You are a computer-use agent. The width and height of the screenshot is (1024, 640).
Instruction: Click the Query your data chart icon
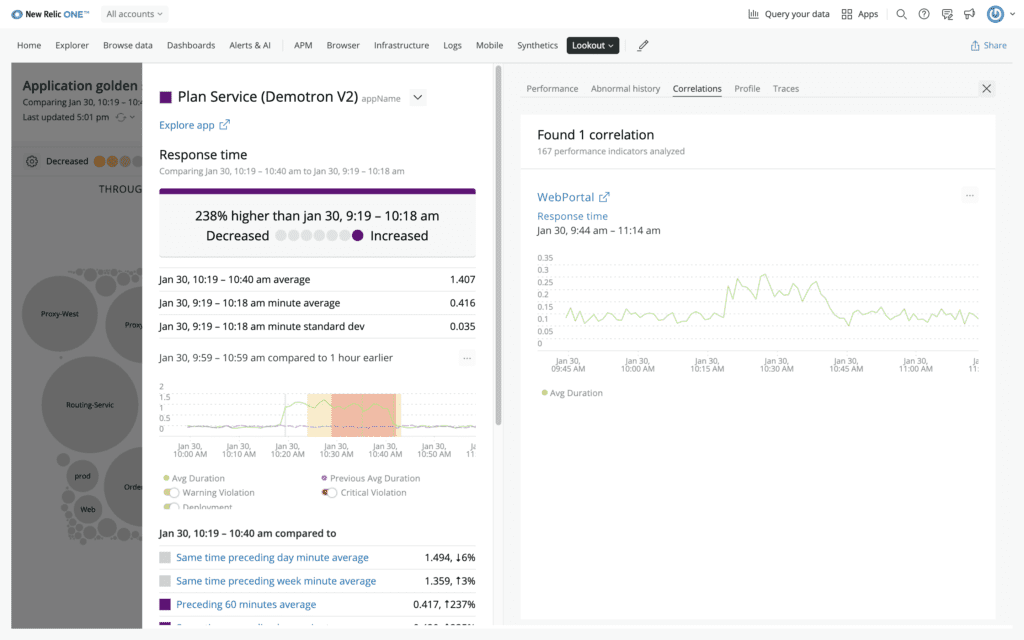point(753,14)
